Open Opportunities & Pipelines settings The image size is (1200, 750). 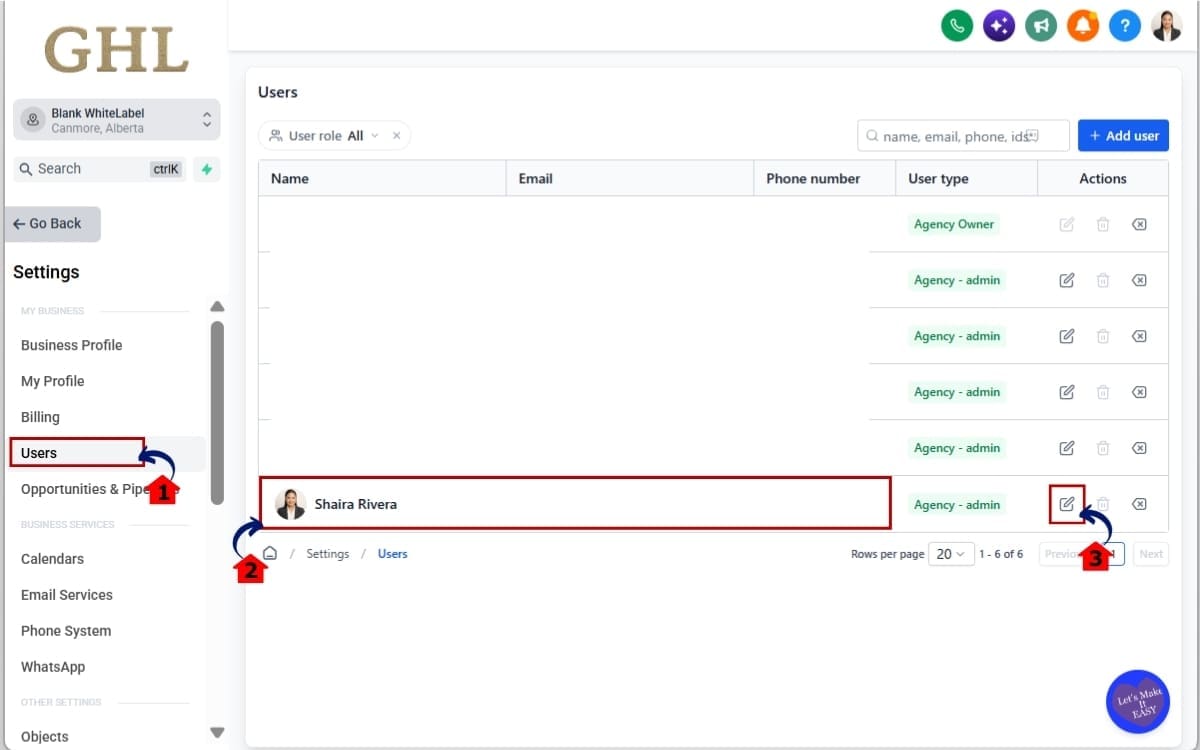click(x=85, y=489)
